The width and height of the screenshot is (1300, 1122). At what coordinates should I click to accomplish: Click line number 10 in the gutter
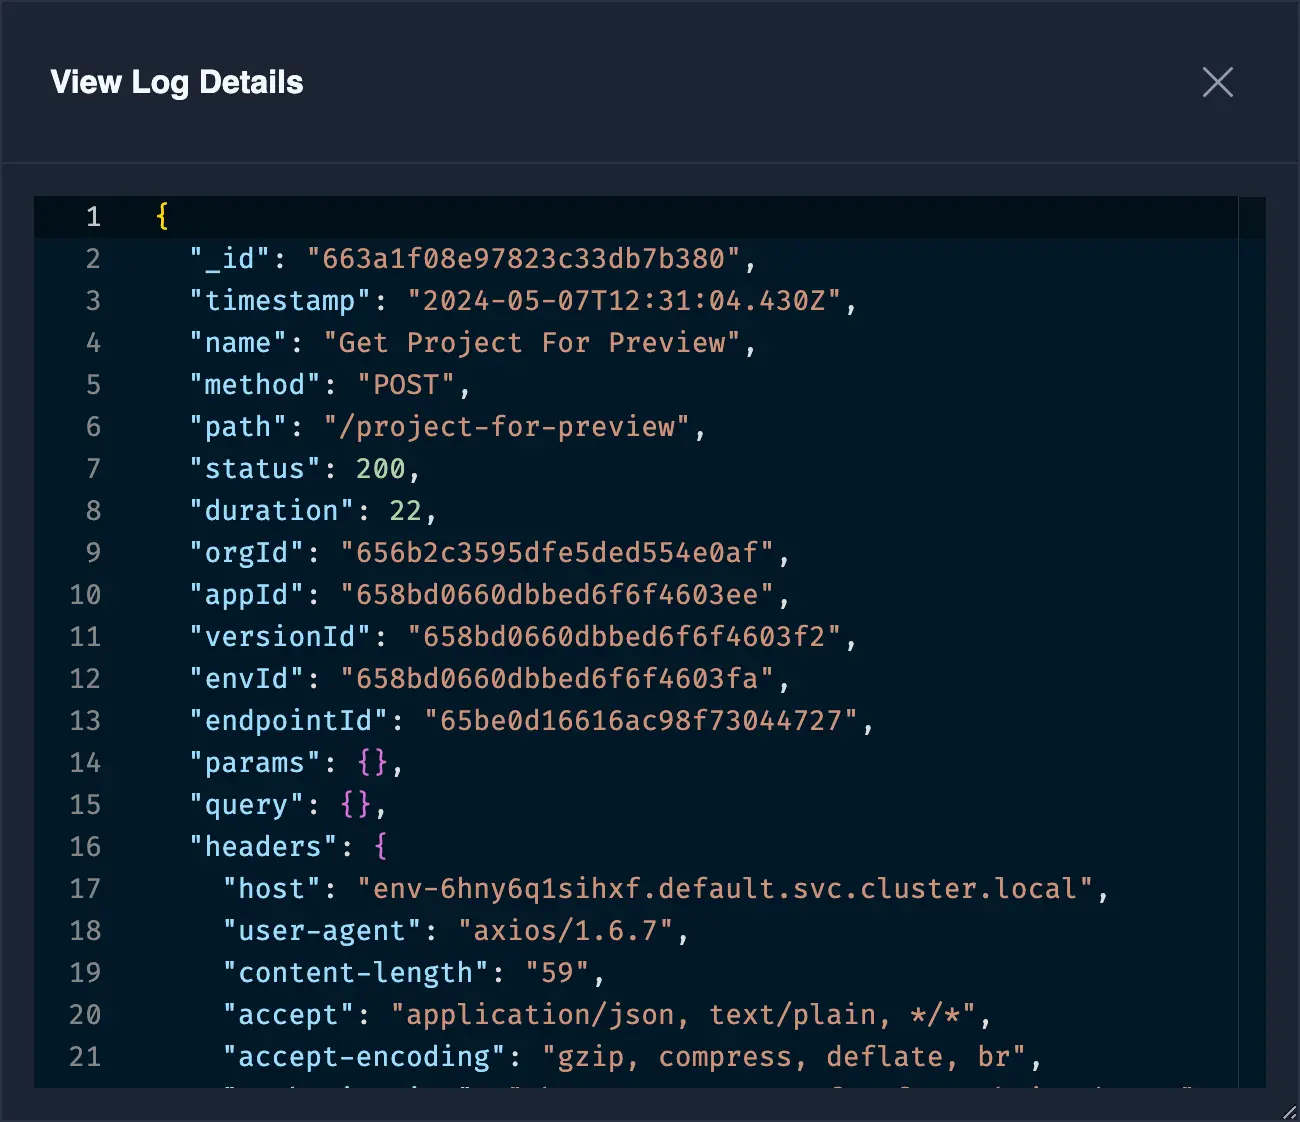click(85, 595)
